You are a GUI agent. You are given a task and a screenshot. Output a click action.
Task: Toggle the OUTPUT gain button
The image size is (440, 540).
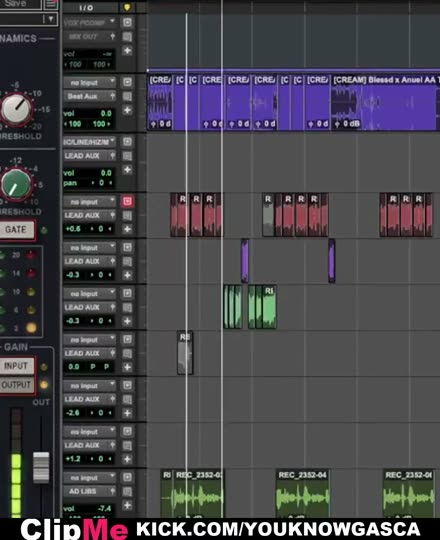[x=16, y=385]
